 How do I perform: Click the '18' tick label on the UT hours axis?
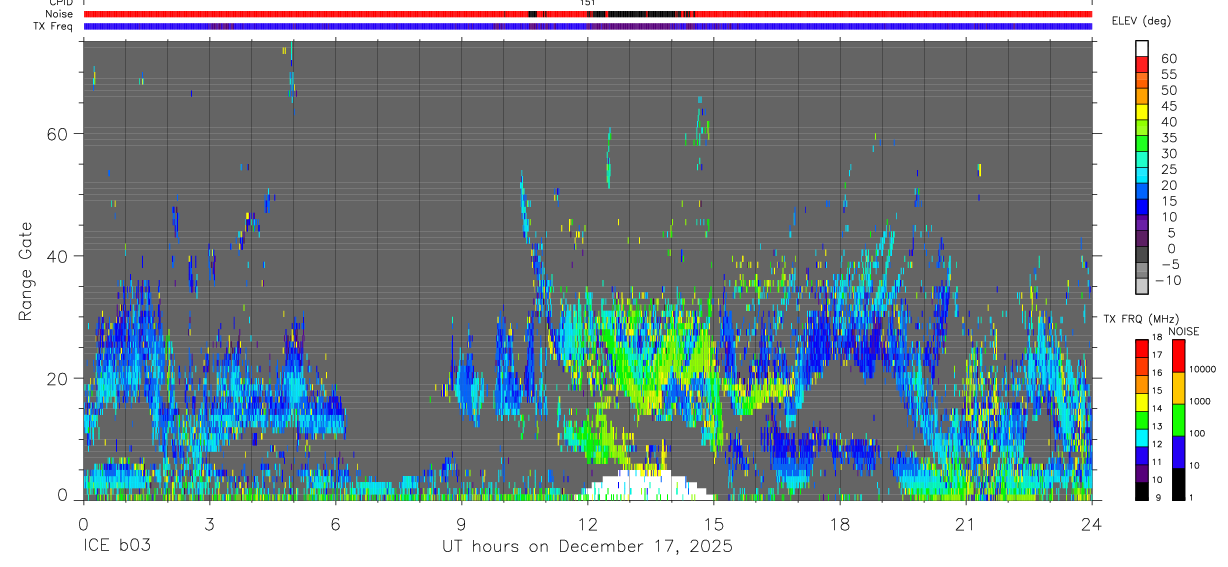click(x=839, y=523)
